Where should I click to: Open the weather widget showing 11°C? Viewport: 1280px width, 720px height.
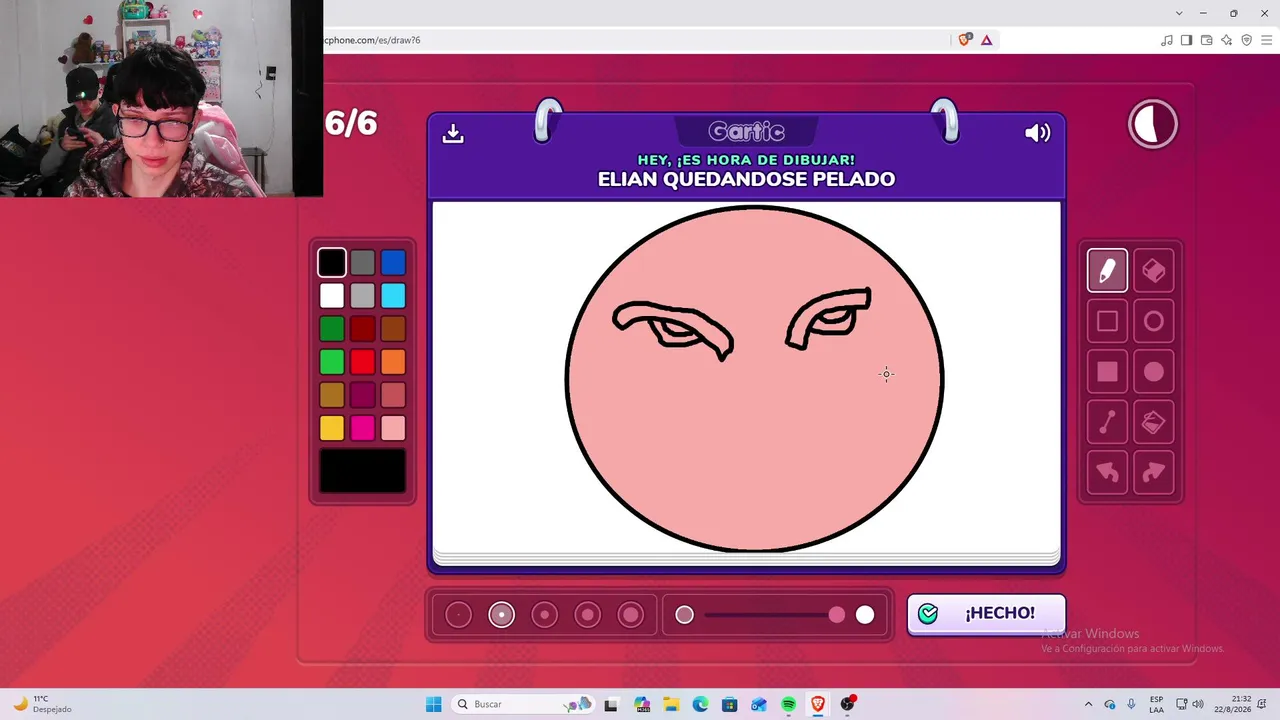[x=42, y=704]
